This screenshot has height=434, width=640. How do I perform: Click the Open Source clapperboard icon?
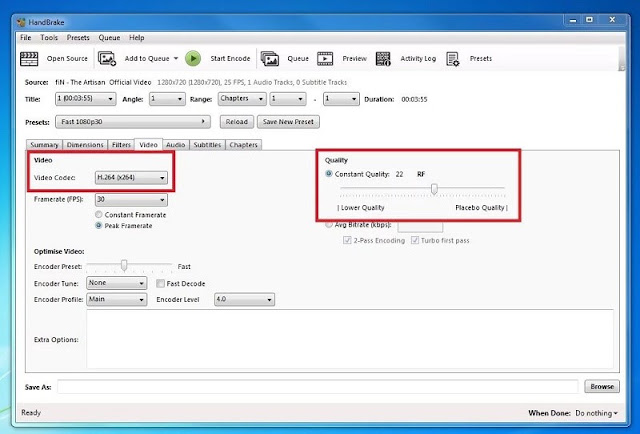29,58
